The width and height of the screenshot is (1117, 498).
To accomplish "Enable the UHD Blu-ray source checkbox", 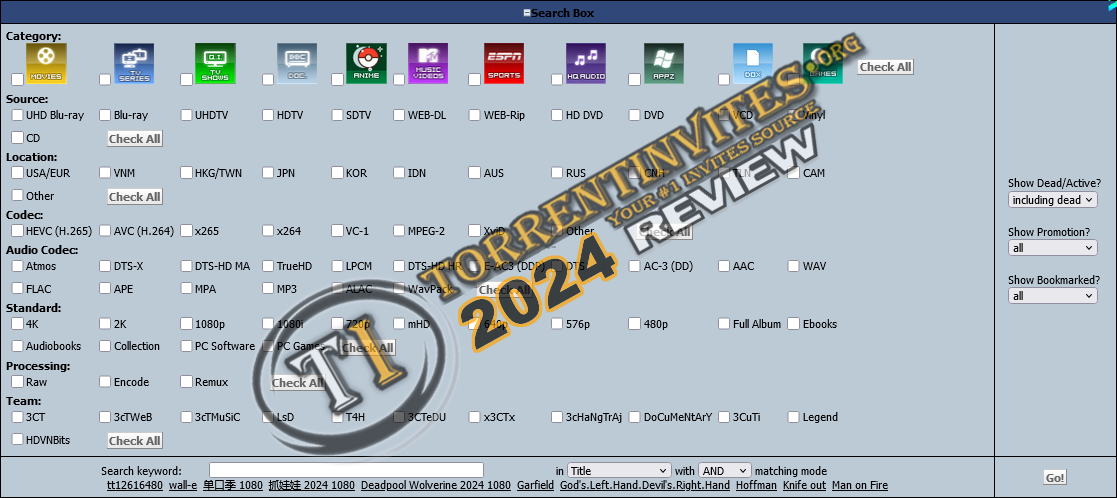I will [18, 116].
